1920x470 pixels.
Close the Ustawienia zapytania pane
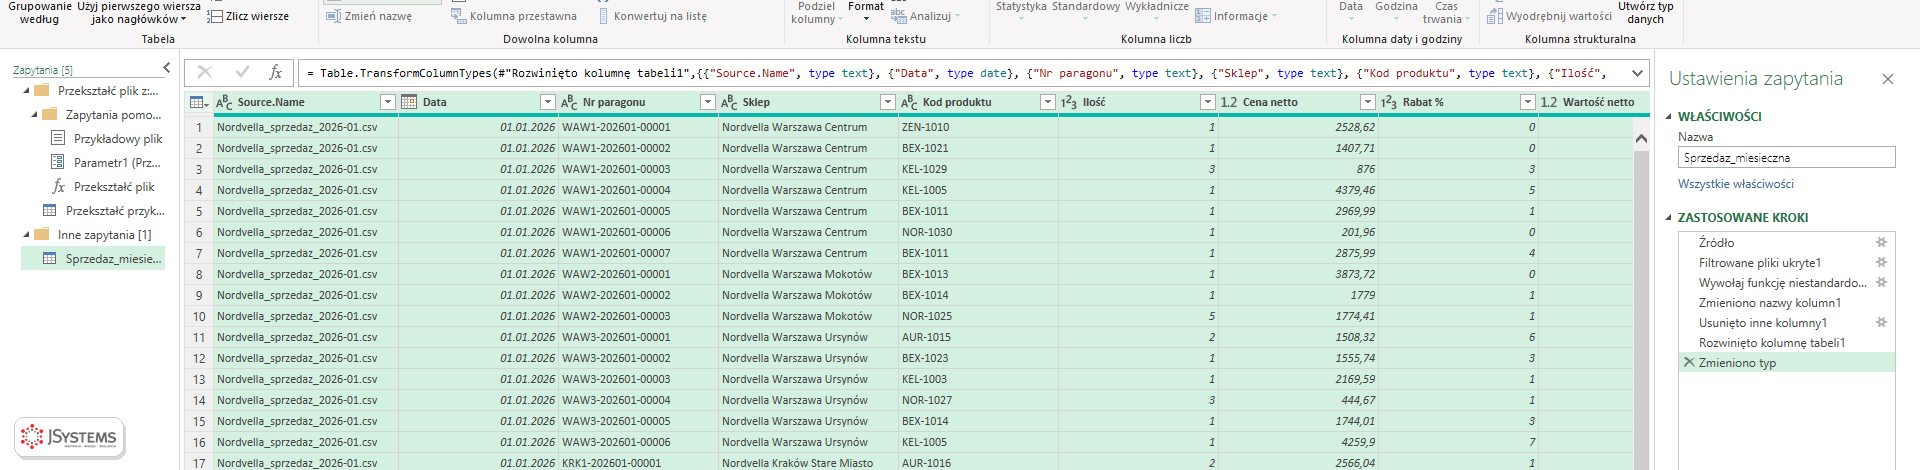pyautogui.click(x=1887, y=79)
